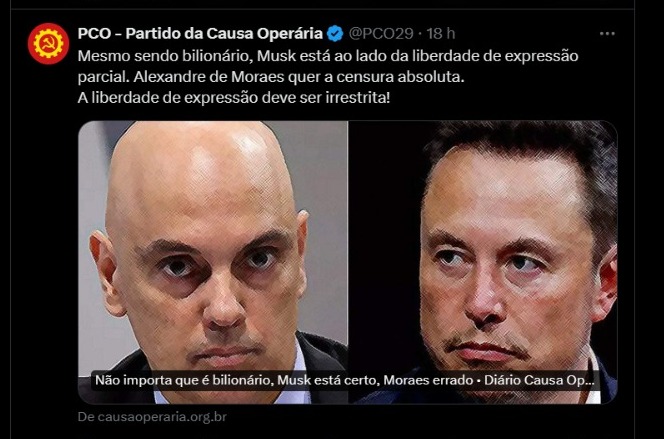Viewport: 664px width, 439px height.
Task: Click the word "parcial." in the tweet
Action: click(103, 77)
